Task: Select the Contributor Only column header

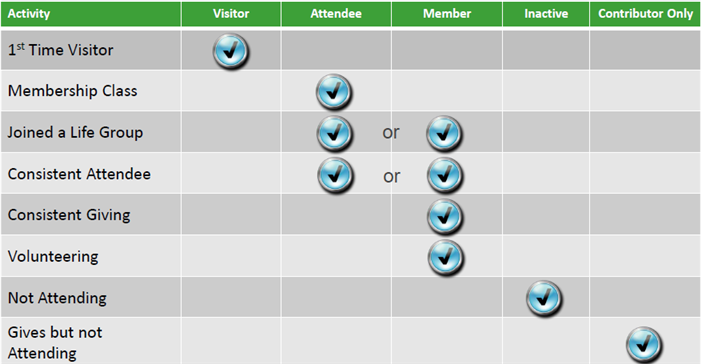Action: (x=645, y=14)
